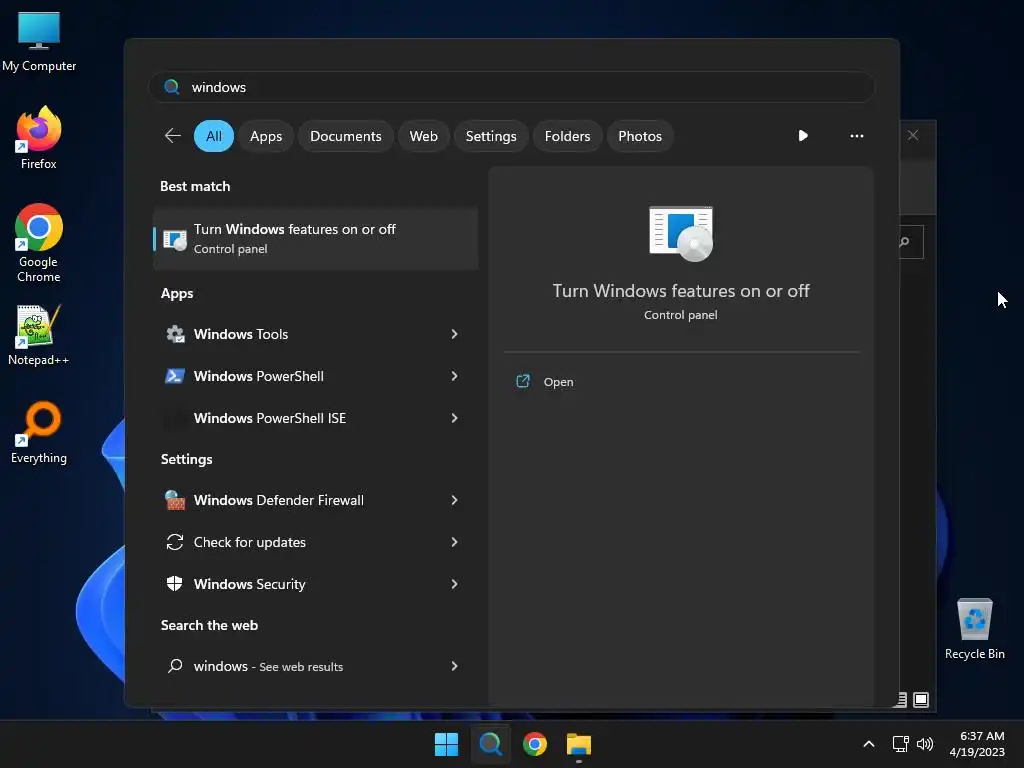Viewport: 1024px width, 768px height.
Task: Expand Windows PowerShell ISE result chevron
Action: point(455,418)
